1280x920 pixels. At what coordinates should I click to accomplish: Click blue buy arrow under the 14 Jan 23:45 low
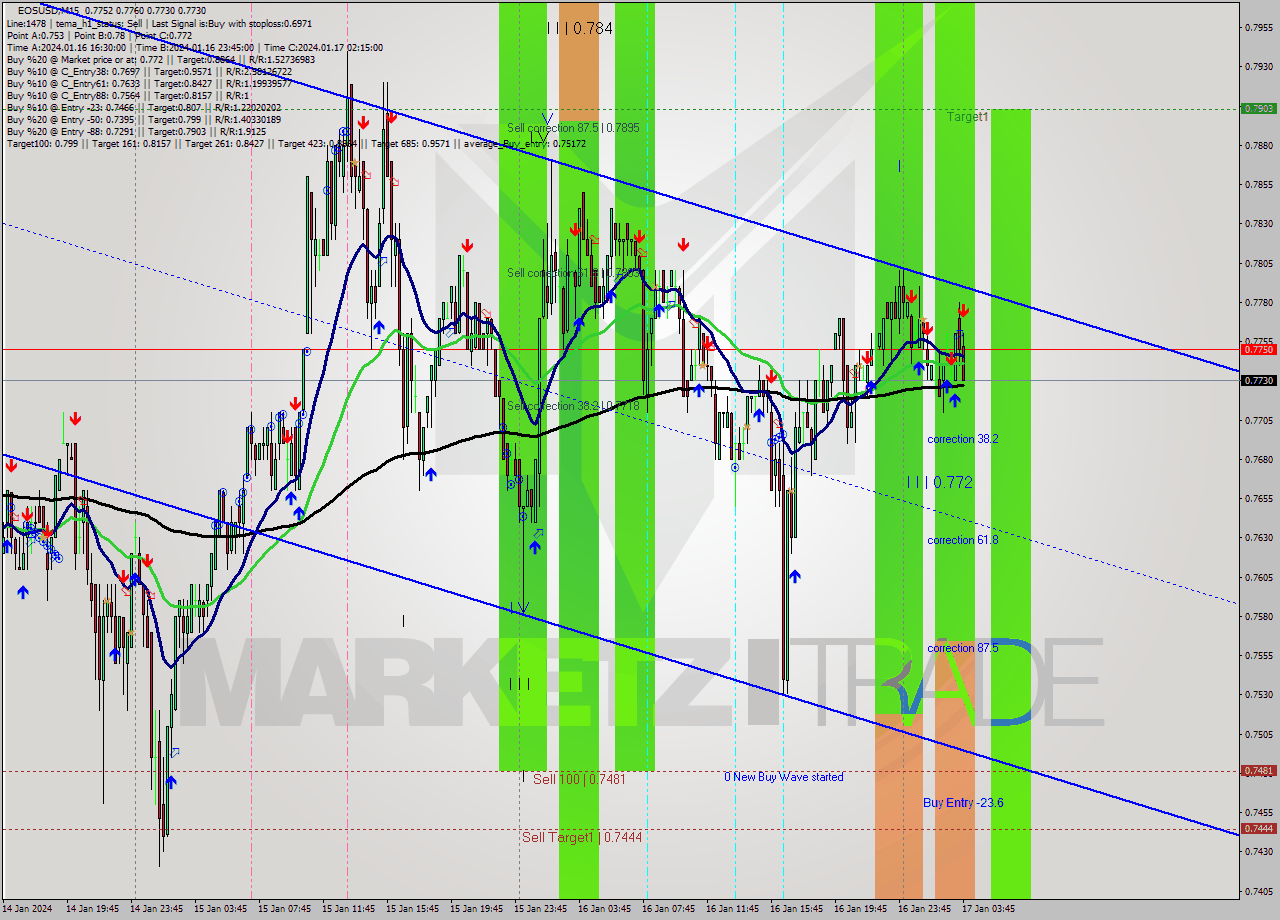coord(171,782)
